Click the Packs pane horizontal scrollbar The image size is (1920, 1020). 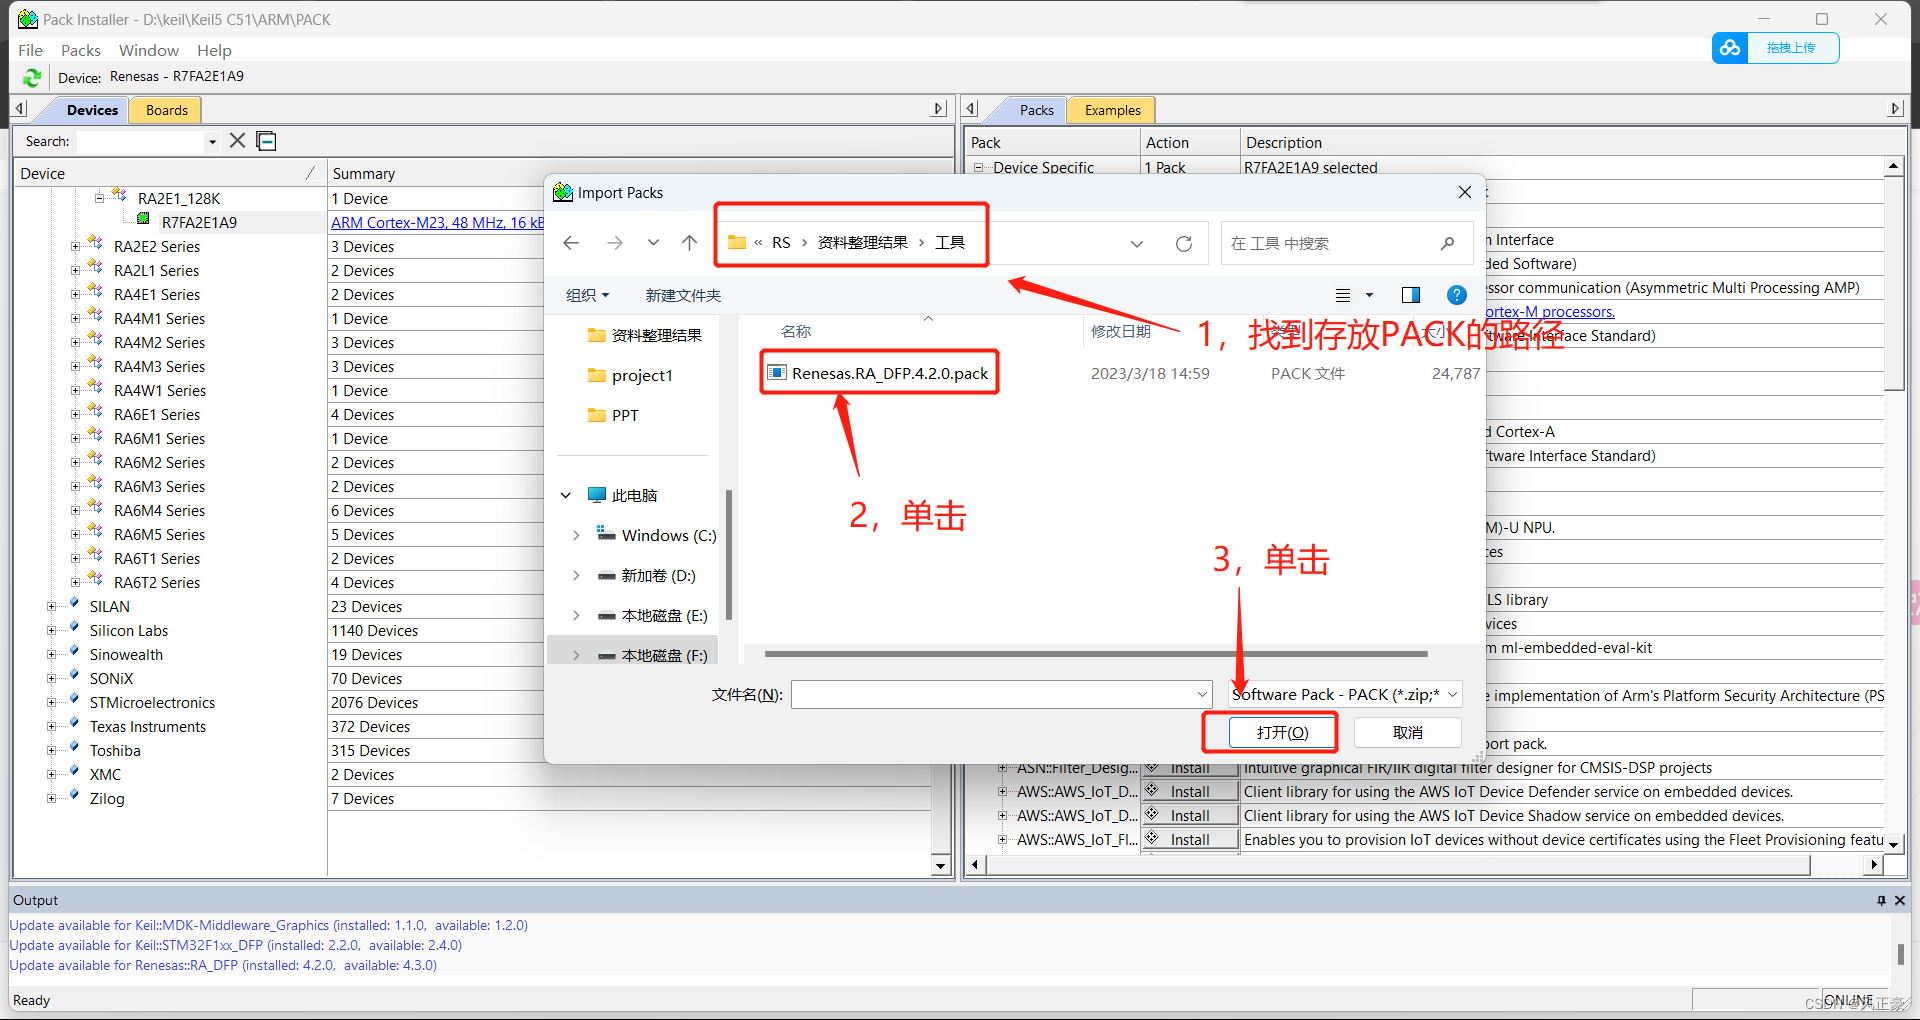[1398, 864]
